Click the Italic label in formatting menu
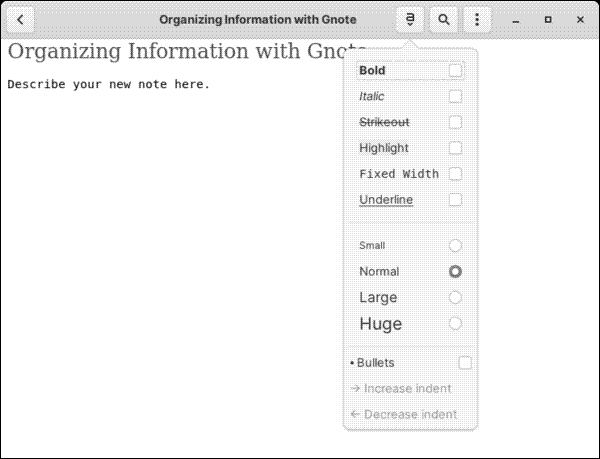 (x=371, y=96)
